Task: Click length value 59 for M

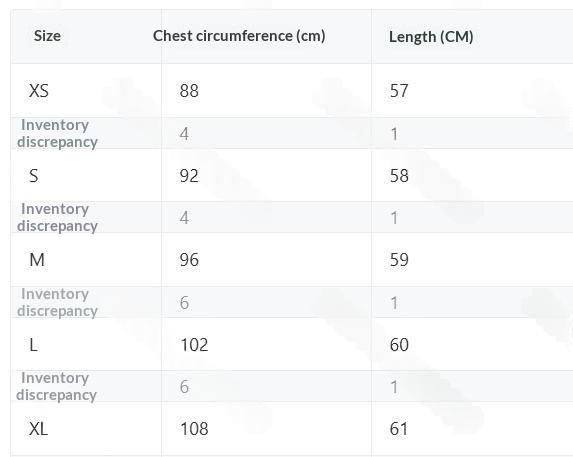Action: pos(399,260)
